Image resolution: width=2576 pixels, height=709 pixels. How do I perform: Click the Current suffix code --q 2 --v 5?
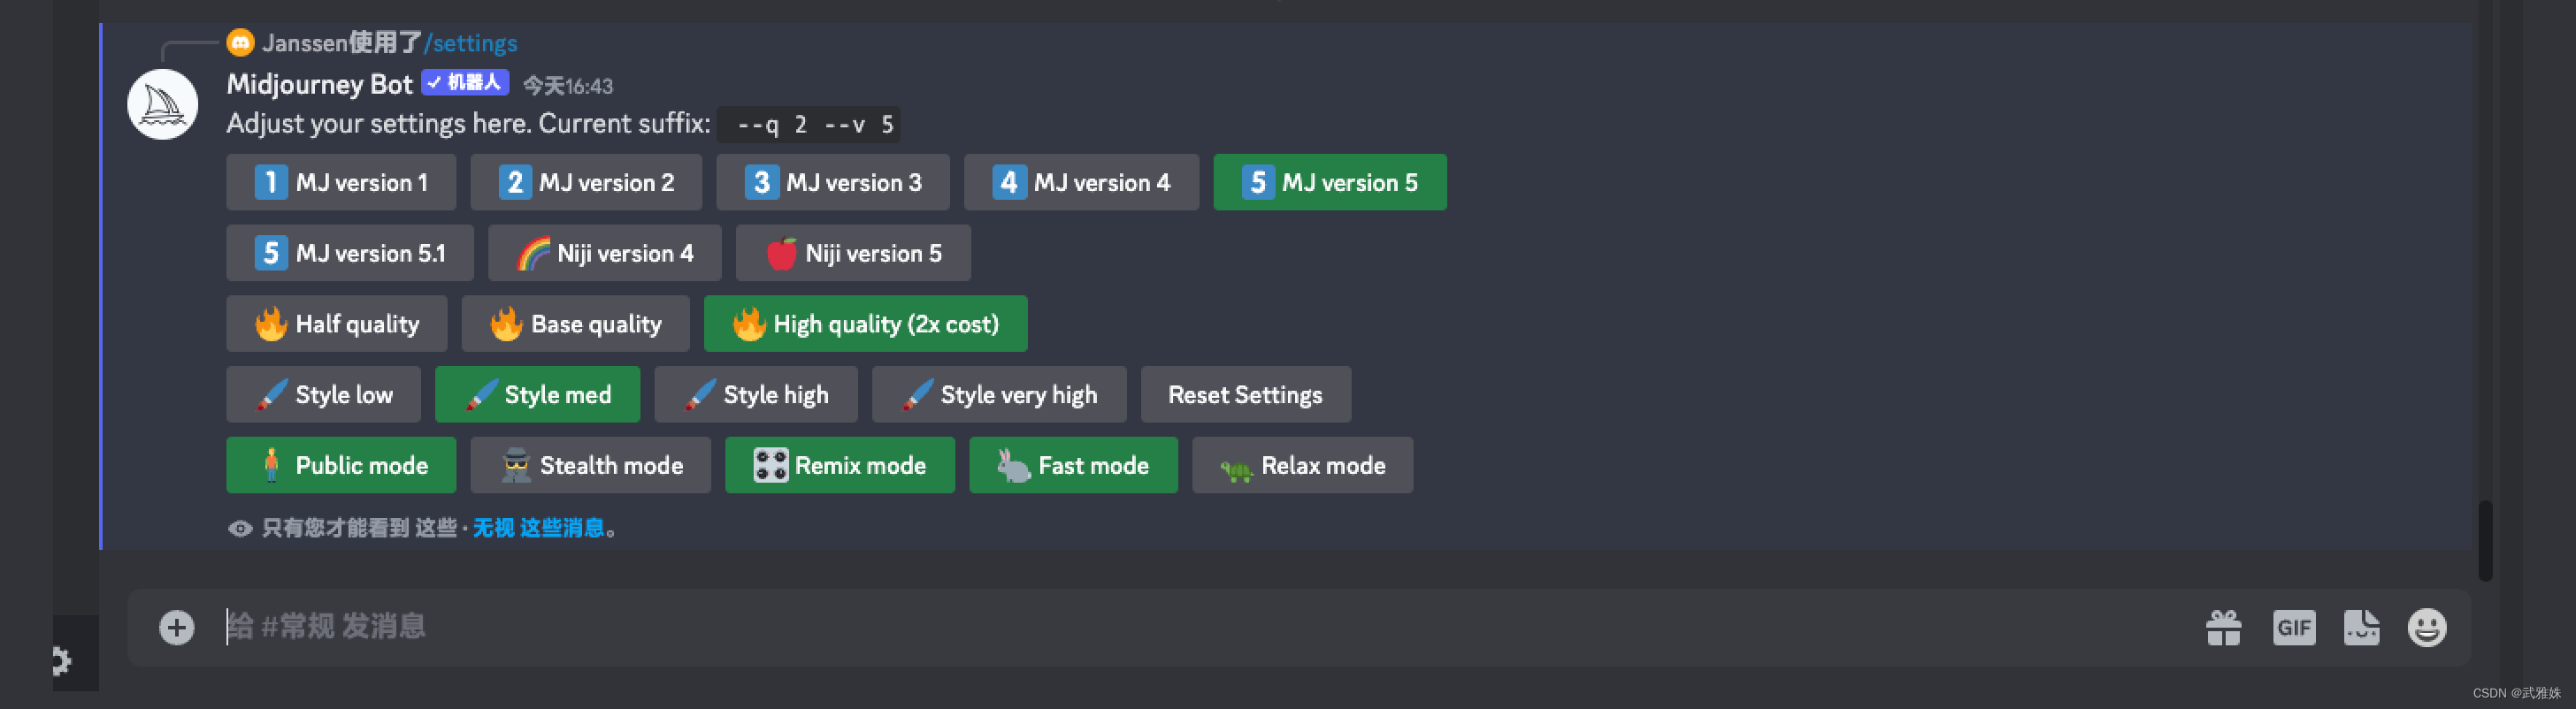click(809, 125)
